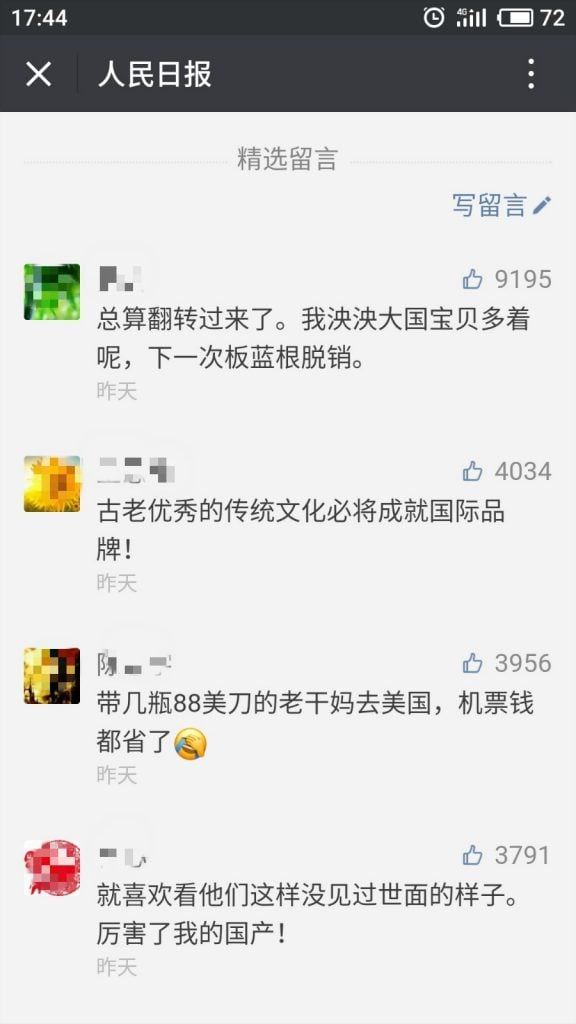Image resolution: width=576 pixels, height=1024 pixels.
Task: Tap the 人民日报 title in header
Action: click(155, 74)
